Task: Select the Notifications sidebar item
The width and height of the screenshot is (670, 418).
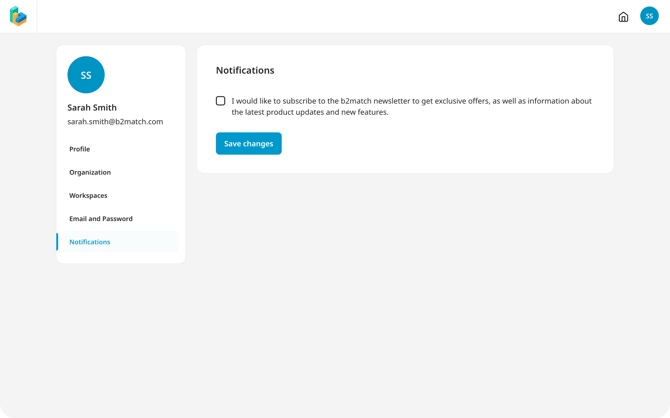Action: [x=90, y=242]
